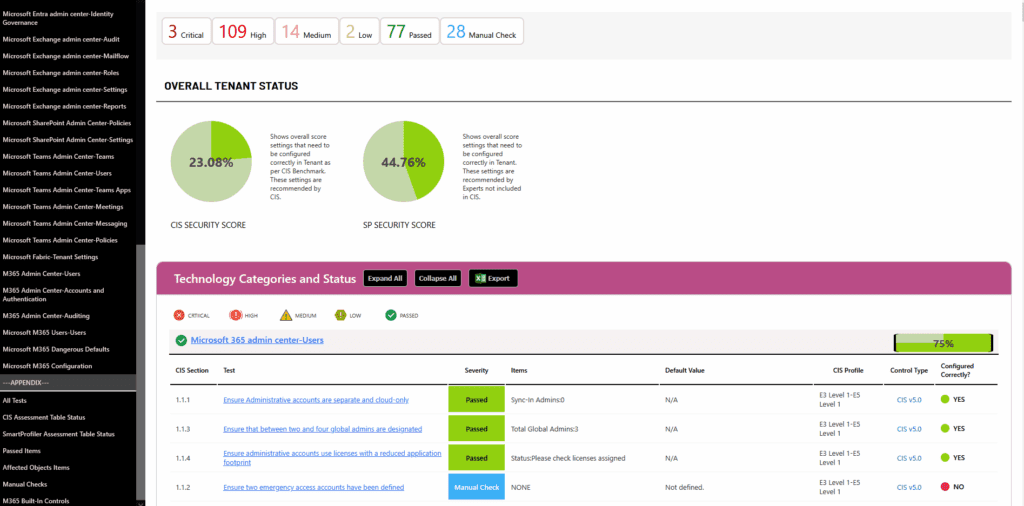Open Microsoft Teams Admin Center-Teams Apps sidebar item
The image size is (1024, 506).
67,190
